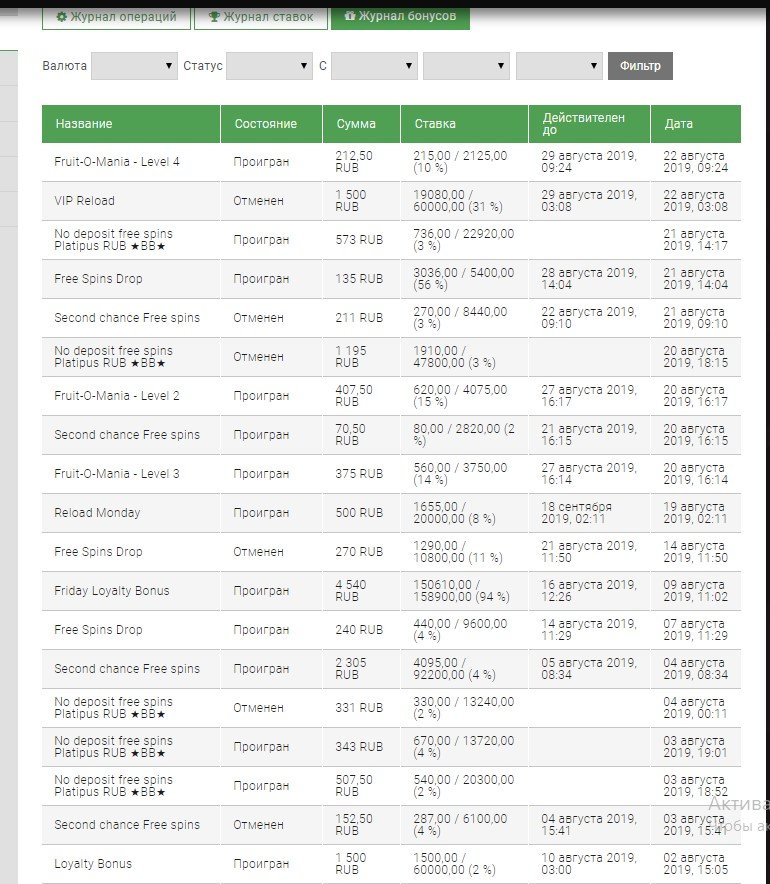Open the date dropdown next to Фильтр
770x884 pixels.
click(559, 66)
